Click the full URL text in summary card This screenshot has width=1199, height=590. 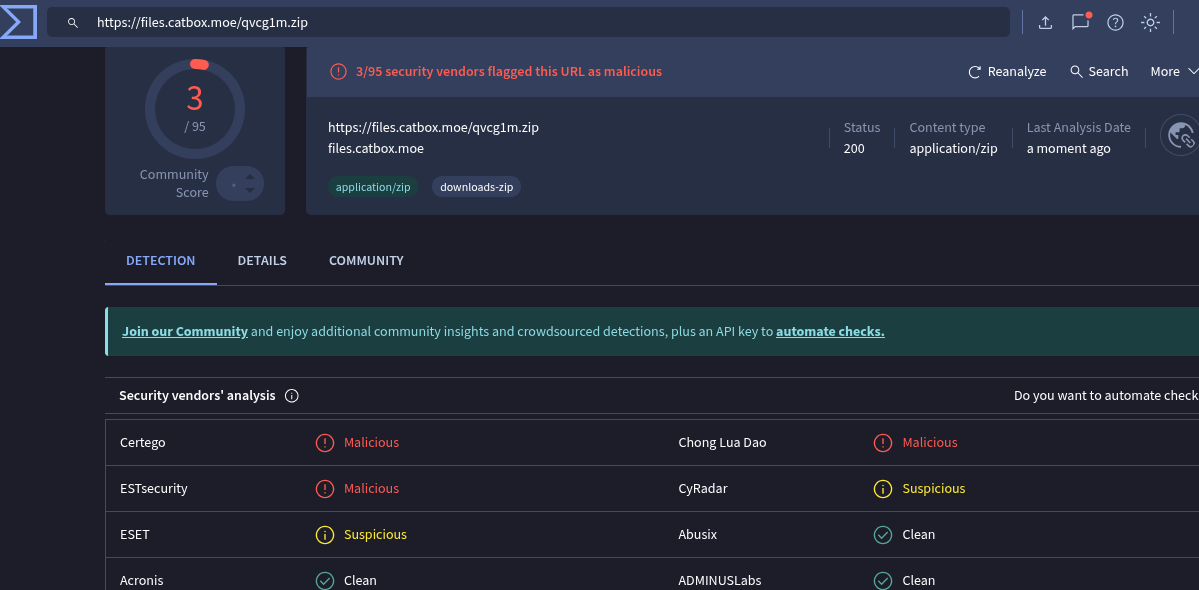434,128
